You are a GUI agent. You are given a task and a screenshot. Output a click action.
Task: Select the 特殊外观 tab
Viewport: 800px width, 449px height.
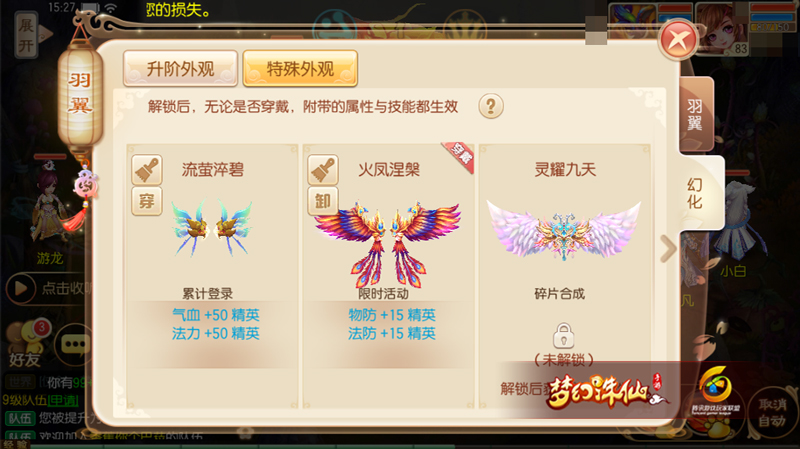[x=300, y=68]
